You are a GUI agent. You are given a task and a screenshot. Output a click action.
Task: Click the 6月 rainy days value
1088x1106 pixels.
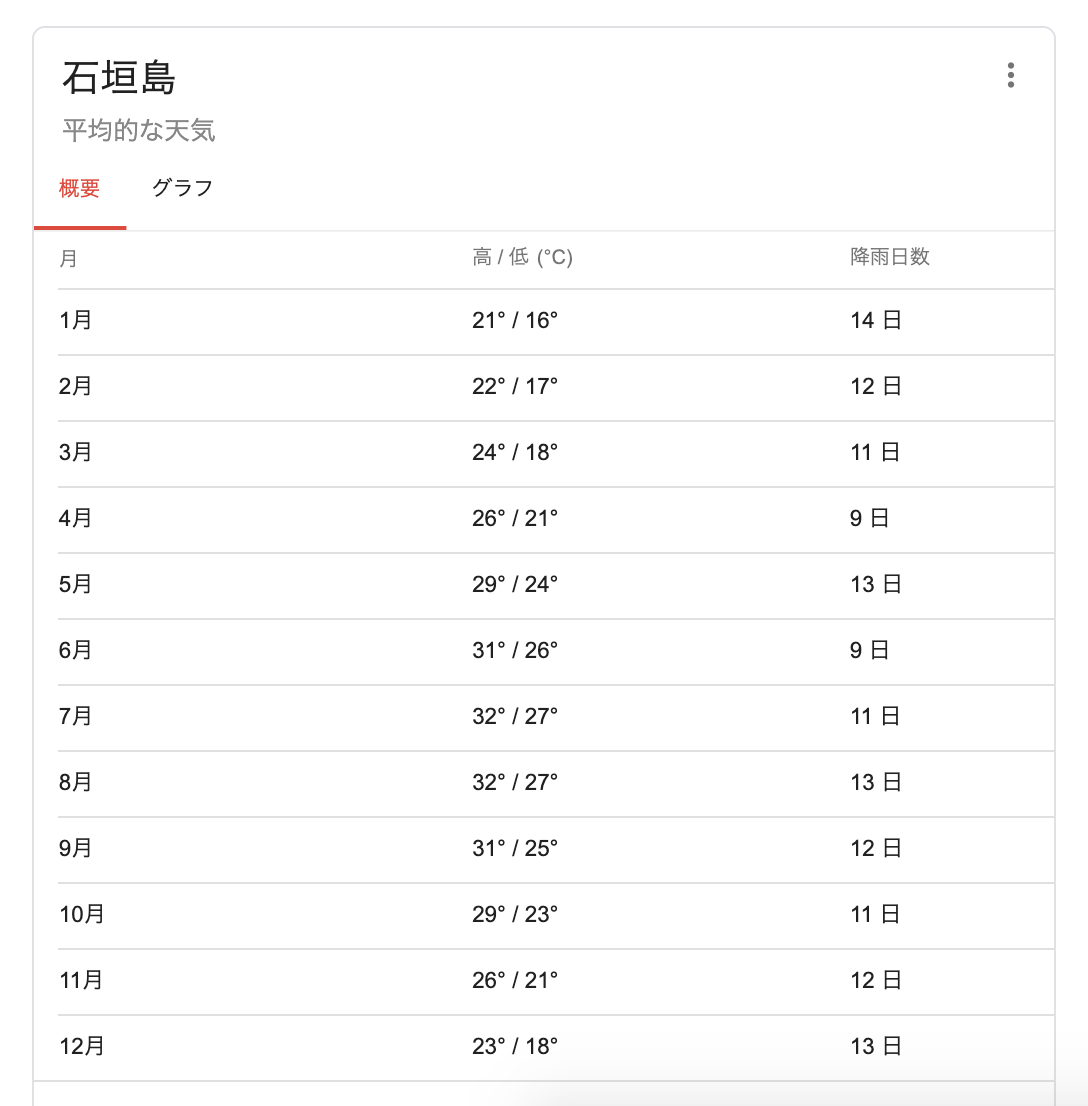tap(869, 650)
